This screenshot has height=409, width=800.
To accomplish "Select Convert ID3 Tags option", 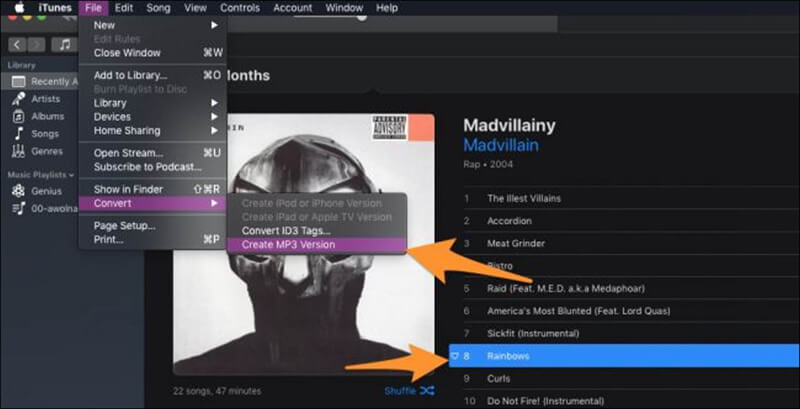I will [317, 231].
